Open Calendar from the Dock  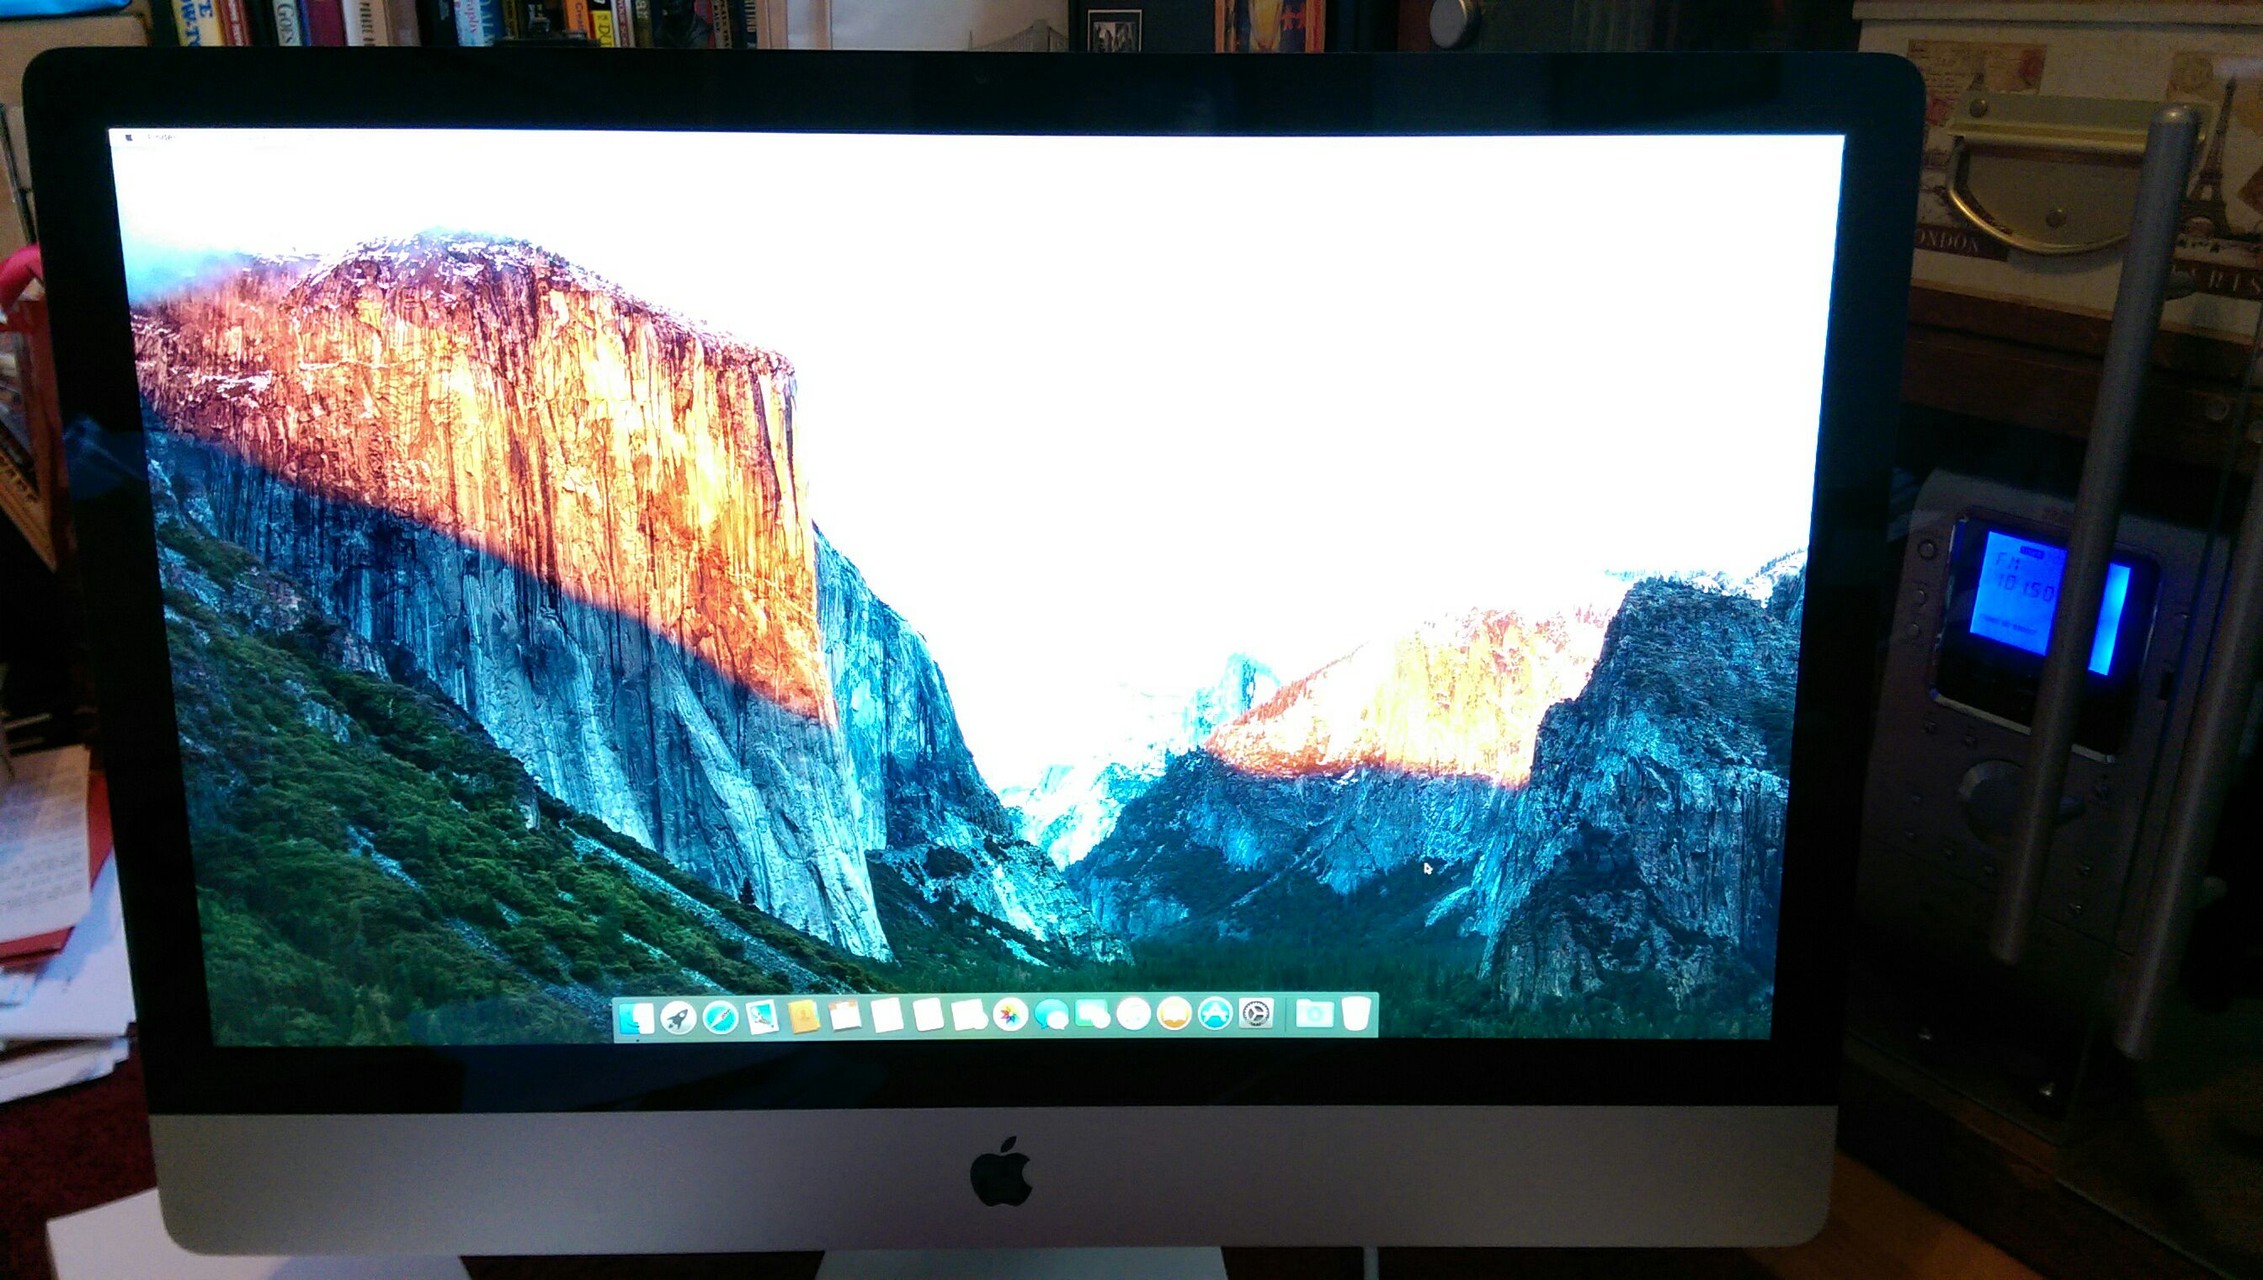click(845, 1016)
